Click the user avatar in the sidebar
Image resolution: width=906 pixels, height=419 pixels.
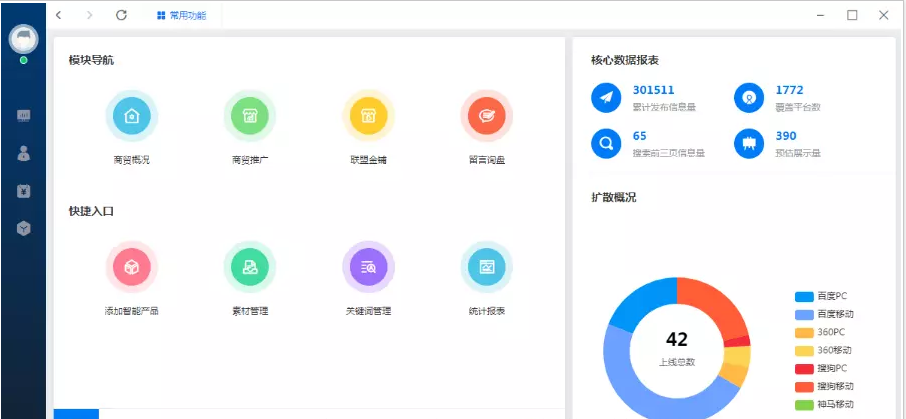point(23,39)
